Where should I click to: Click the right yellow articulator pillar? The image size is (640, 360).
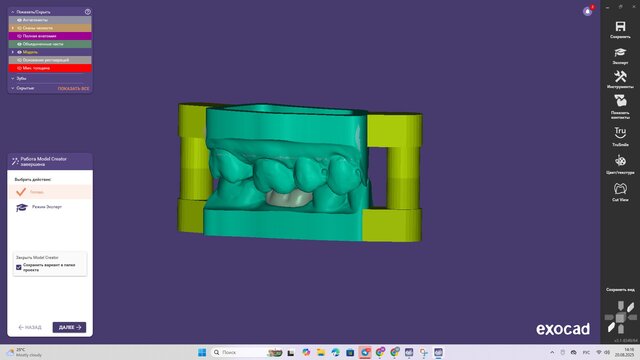pyautogui.click(x=402, y=178)
